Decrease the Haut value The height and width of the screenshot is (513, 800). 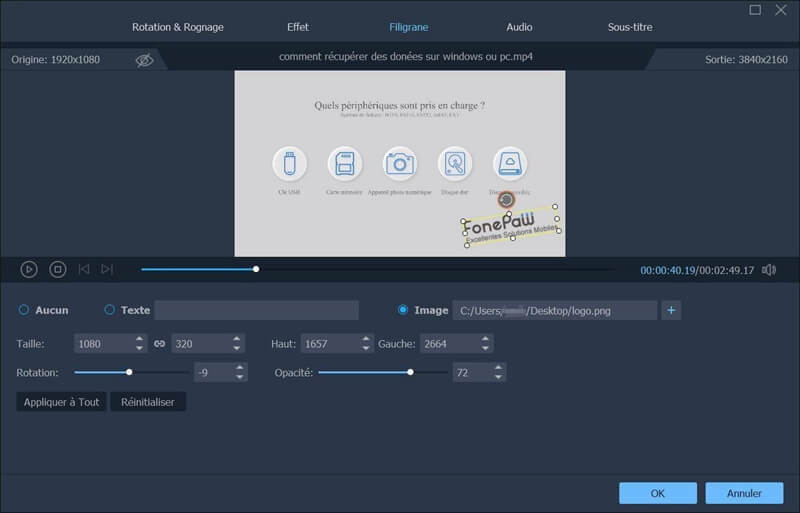(365, 348)
